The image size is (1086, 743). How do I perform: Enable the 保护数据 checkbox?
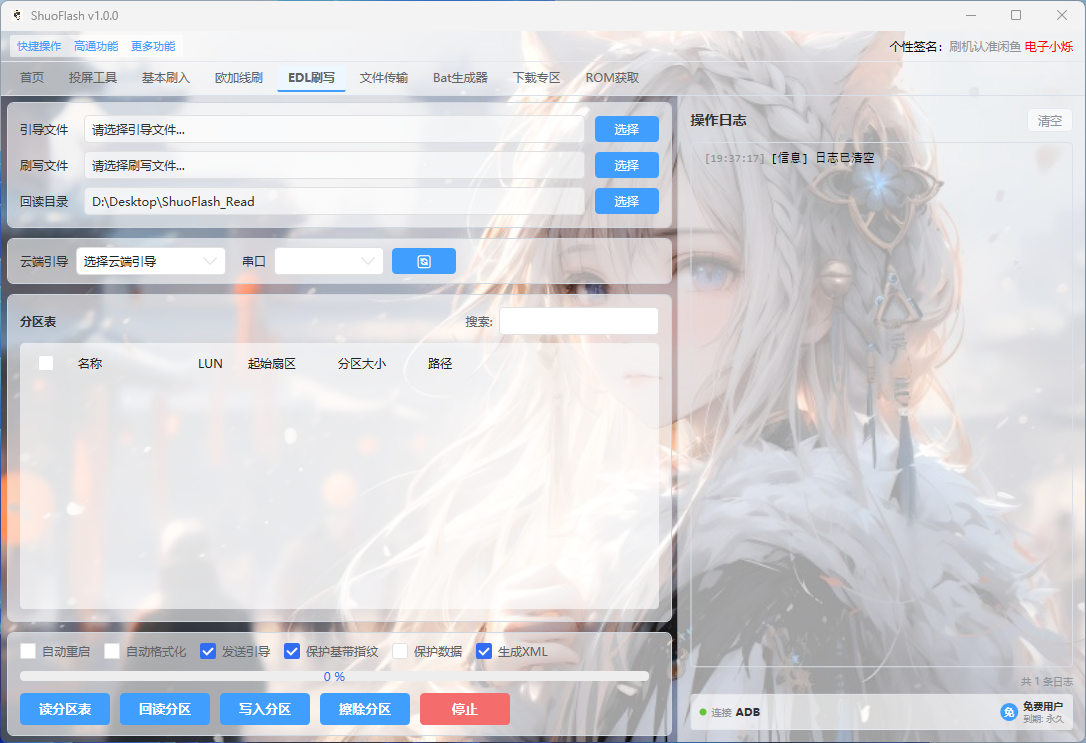coord(400,651)
